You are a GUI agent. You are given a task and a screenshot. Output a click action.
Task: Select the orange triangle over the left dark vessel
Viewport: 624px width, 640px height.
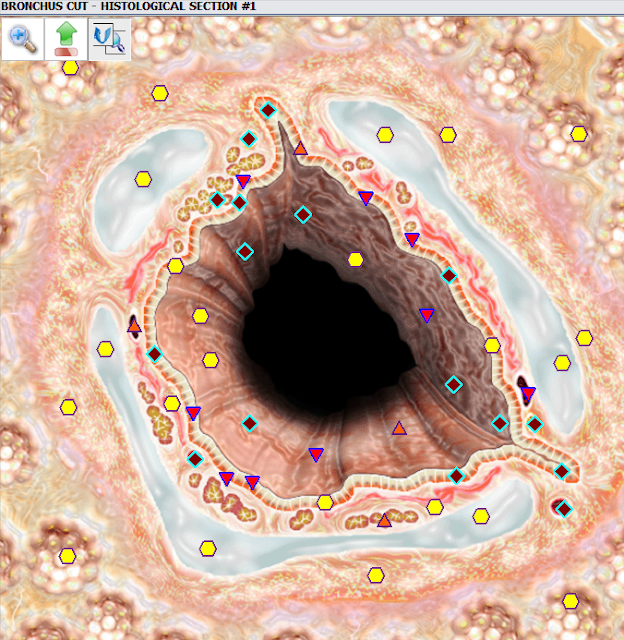coord(134,326)
